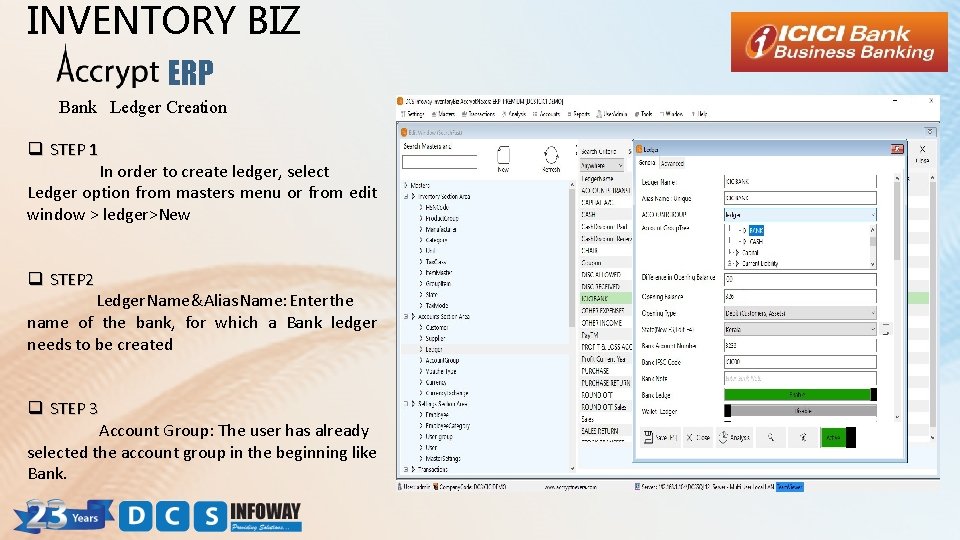Click the SALES RETURN row in ledger list
This screenshot has width=960, height=540.
[x=606, y=431]
